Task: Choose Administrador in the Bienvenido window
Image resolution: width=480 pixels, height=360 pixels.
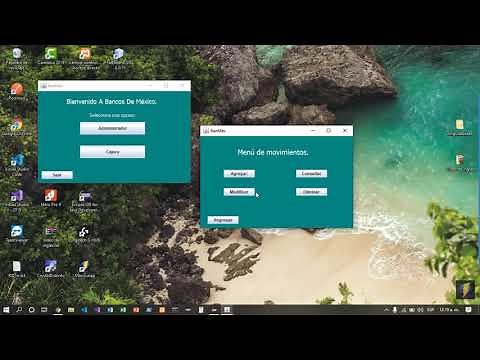Action: (112, 128)
